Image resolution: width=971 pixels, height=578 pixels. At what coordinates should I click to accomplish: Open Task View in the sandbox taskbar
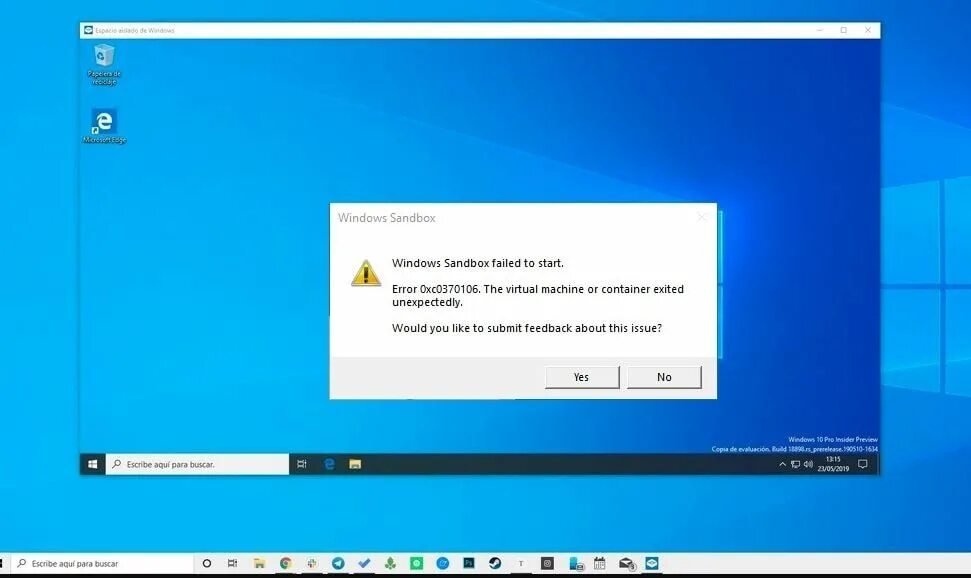[302, 464]
